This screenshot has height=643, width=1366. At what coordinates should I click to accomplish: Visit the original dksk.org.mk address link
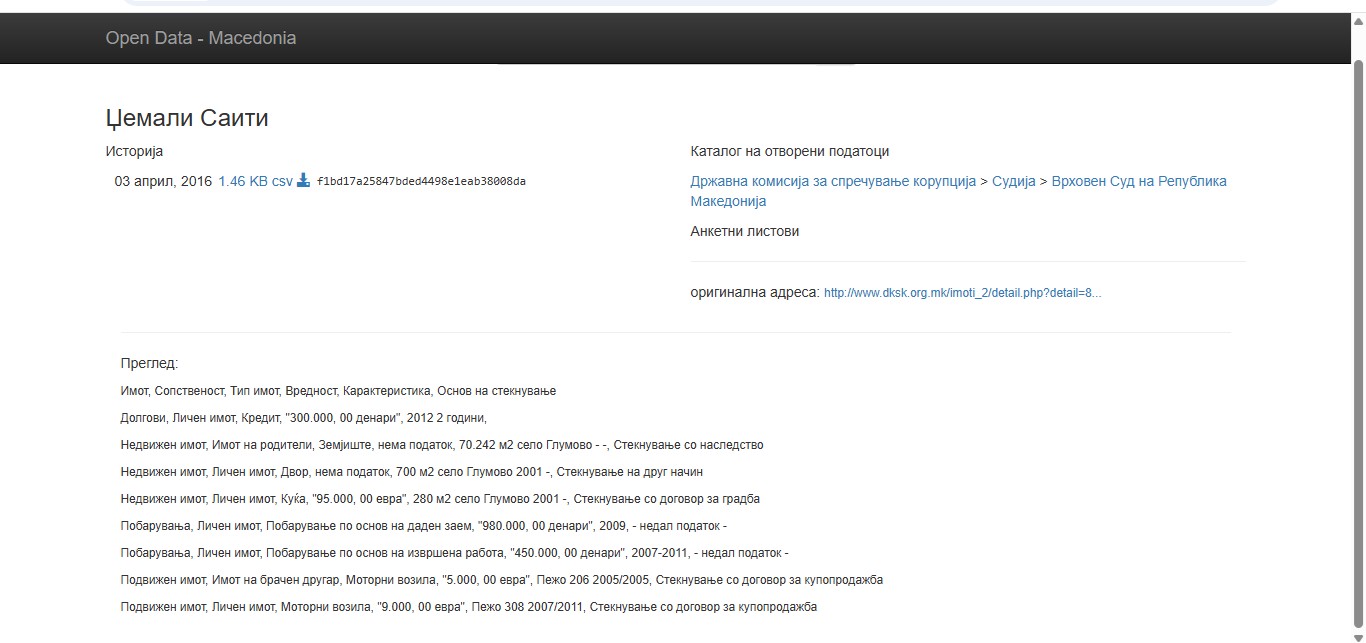[x=962, y=293]
